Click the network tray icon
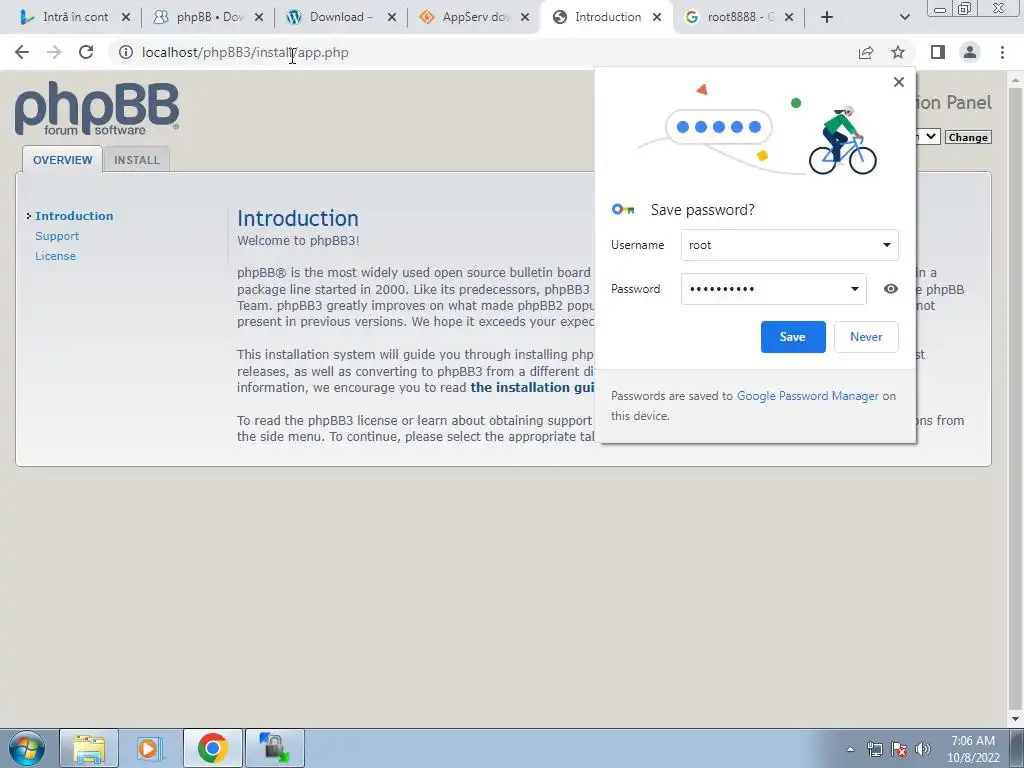Viewport: 1024px width, 768px height. 874,749
